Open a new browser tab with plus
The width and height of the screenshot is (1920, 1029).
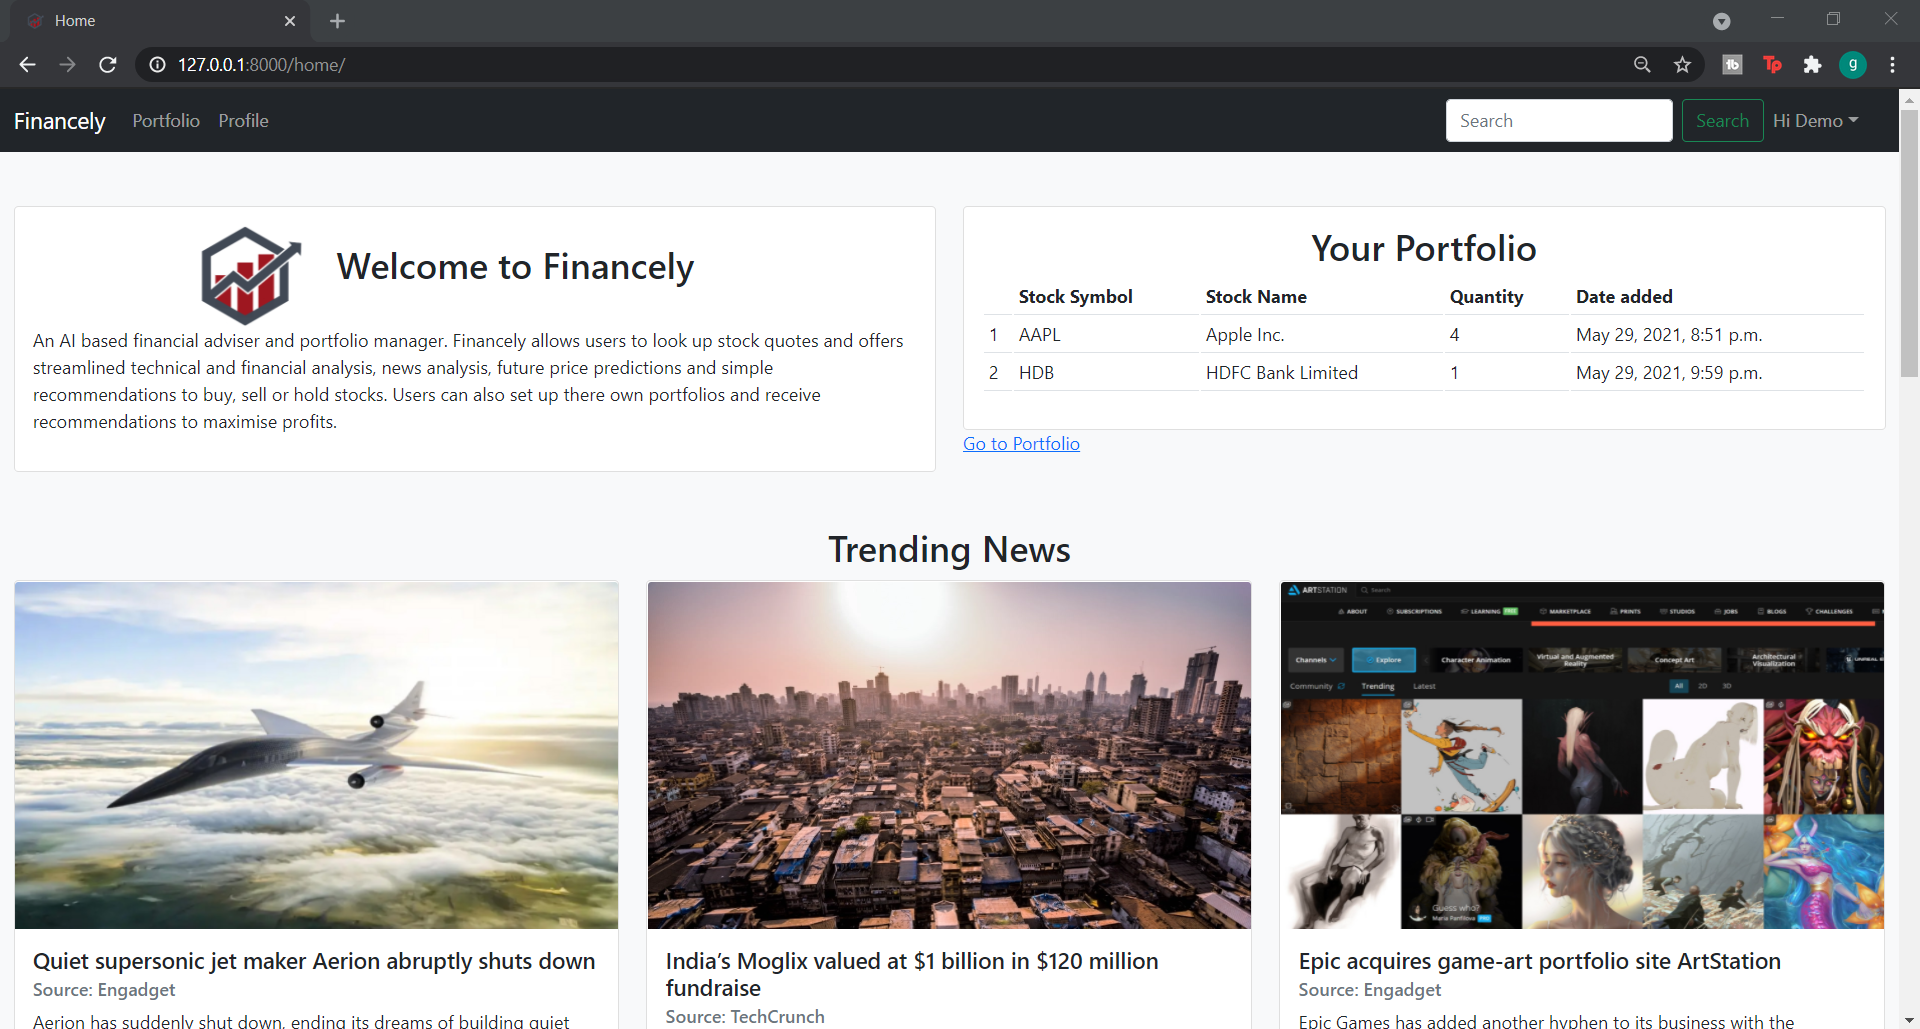tap(337, 21)
